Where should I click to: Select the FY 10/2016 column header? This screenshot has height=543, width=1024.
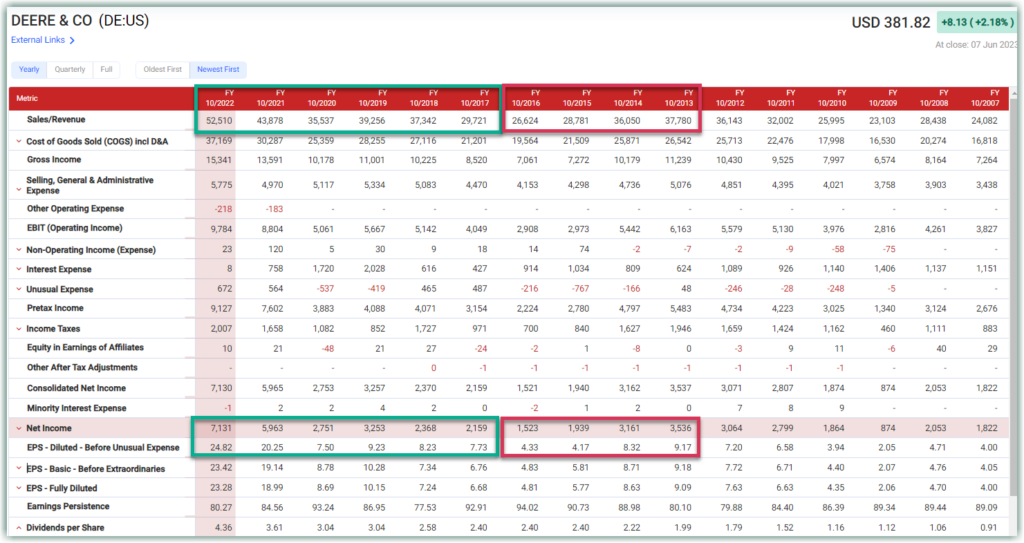point(526,98)
